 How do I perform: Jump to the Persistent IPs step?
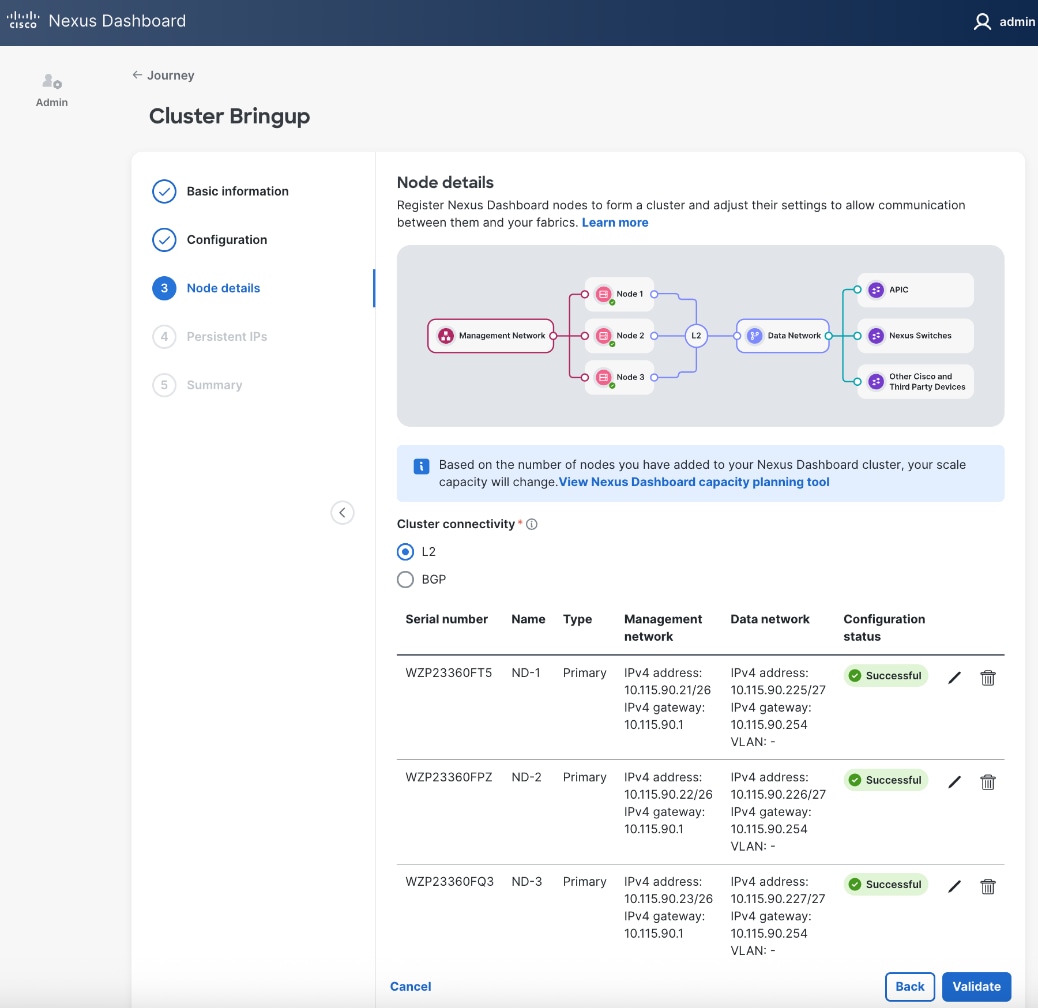point(226,337)
